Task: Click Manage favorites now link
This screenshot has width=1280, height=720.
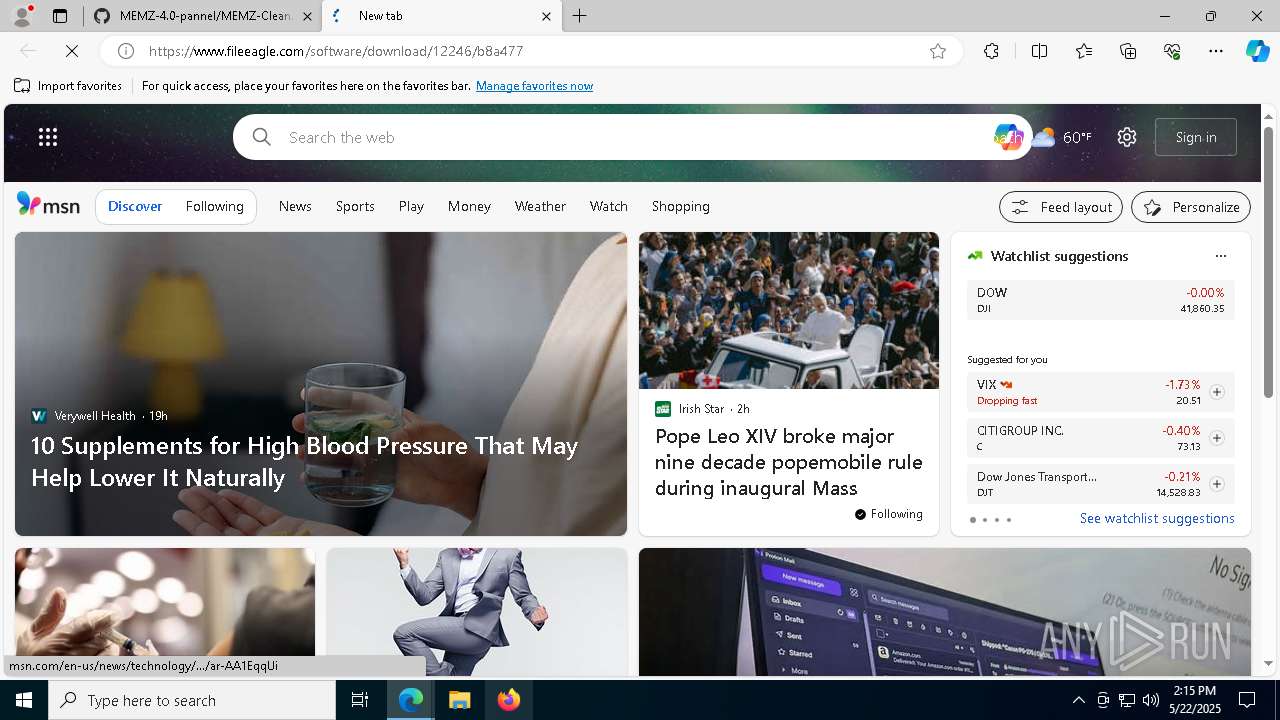Action: [534, 86]
